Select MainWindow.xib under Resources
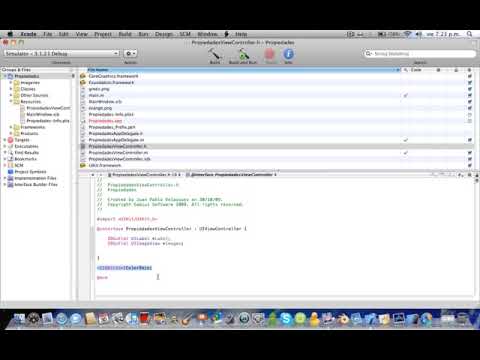Viewport: 480px width, 360px height. click(x=43, y=114)
